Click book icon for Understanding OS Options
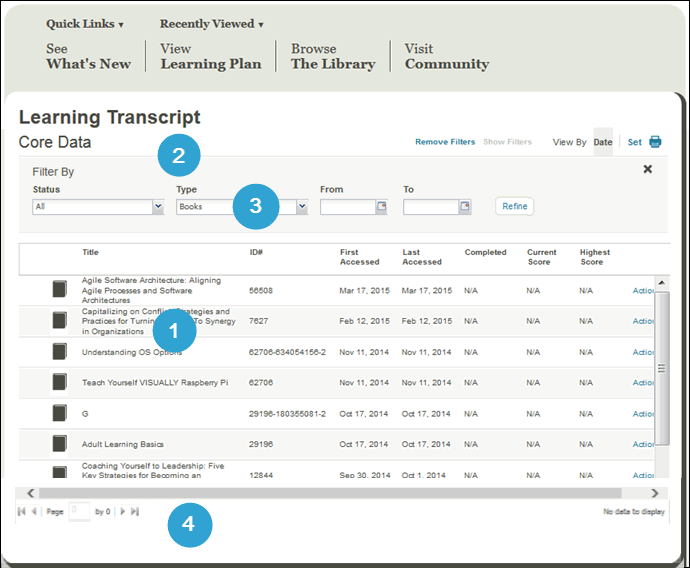The width and height of the screenshot is (690, 568). coord(59,352)
